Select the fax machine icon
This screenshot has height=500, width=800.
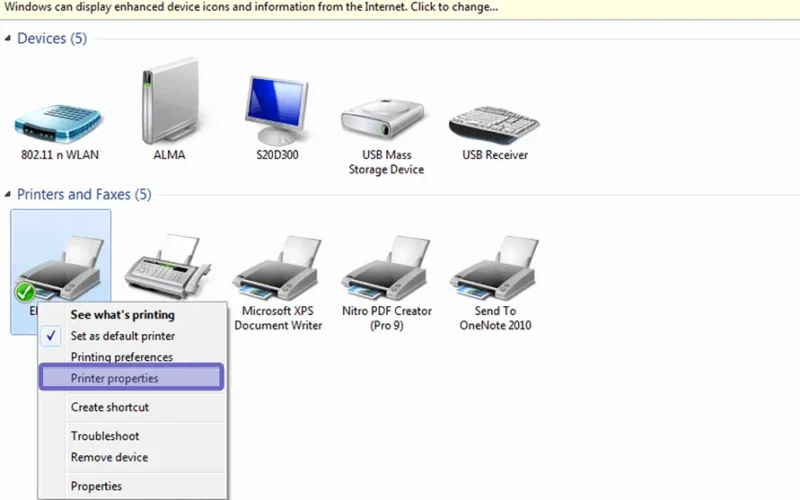coord(167,266)
